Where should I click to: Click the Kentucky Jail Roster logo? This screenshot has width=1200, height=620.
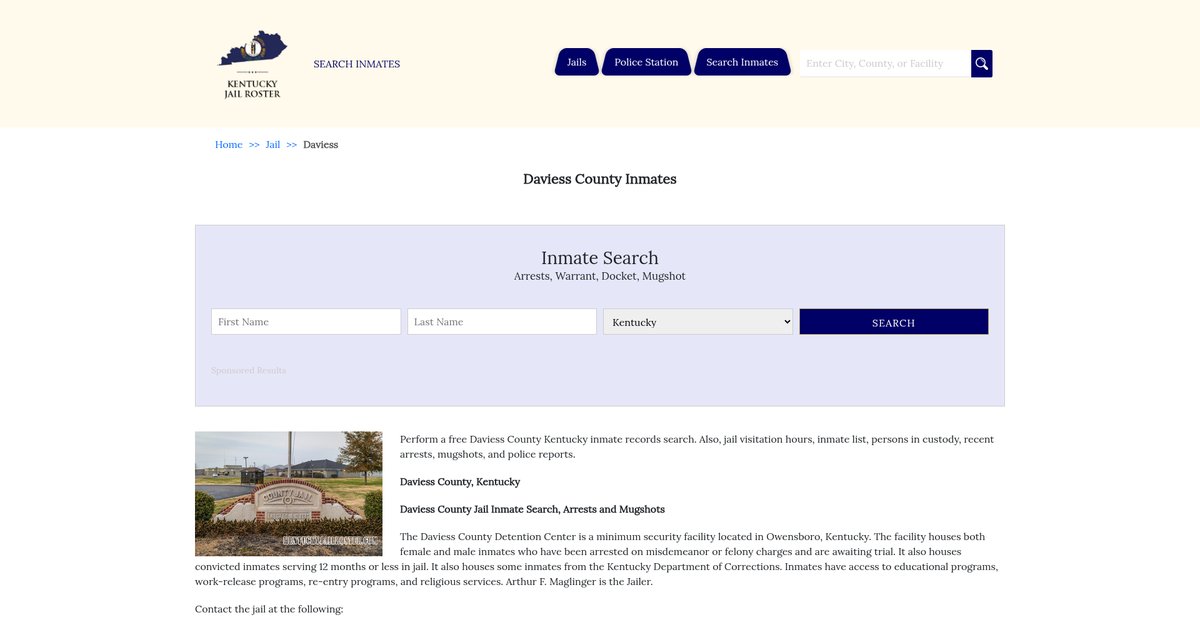(x=252, y=64)
